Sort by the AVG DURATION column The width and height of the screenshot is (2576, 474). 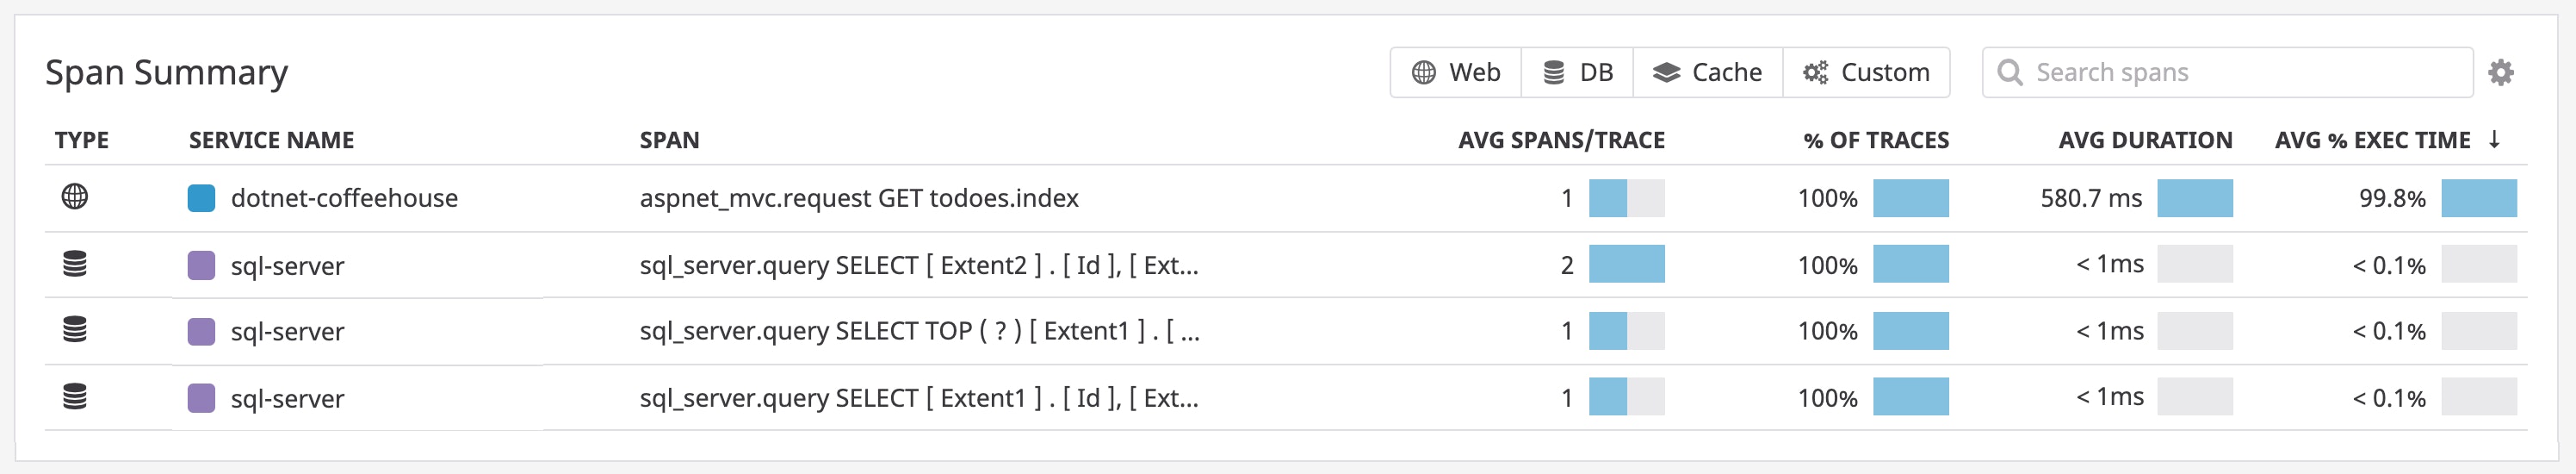coord(2145,140)
